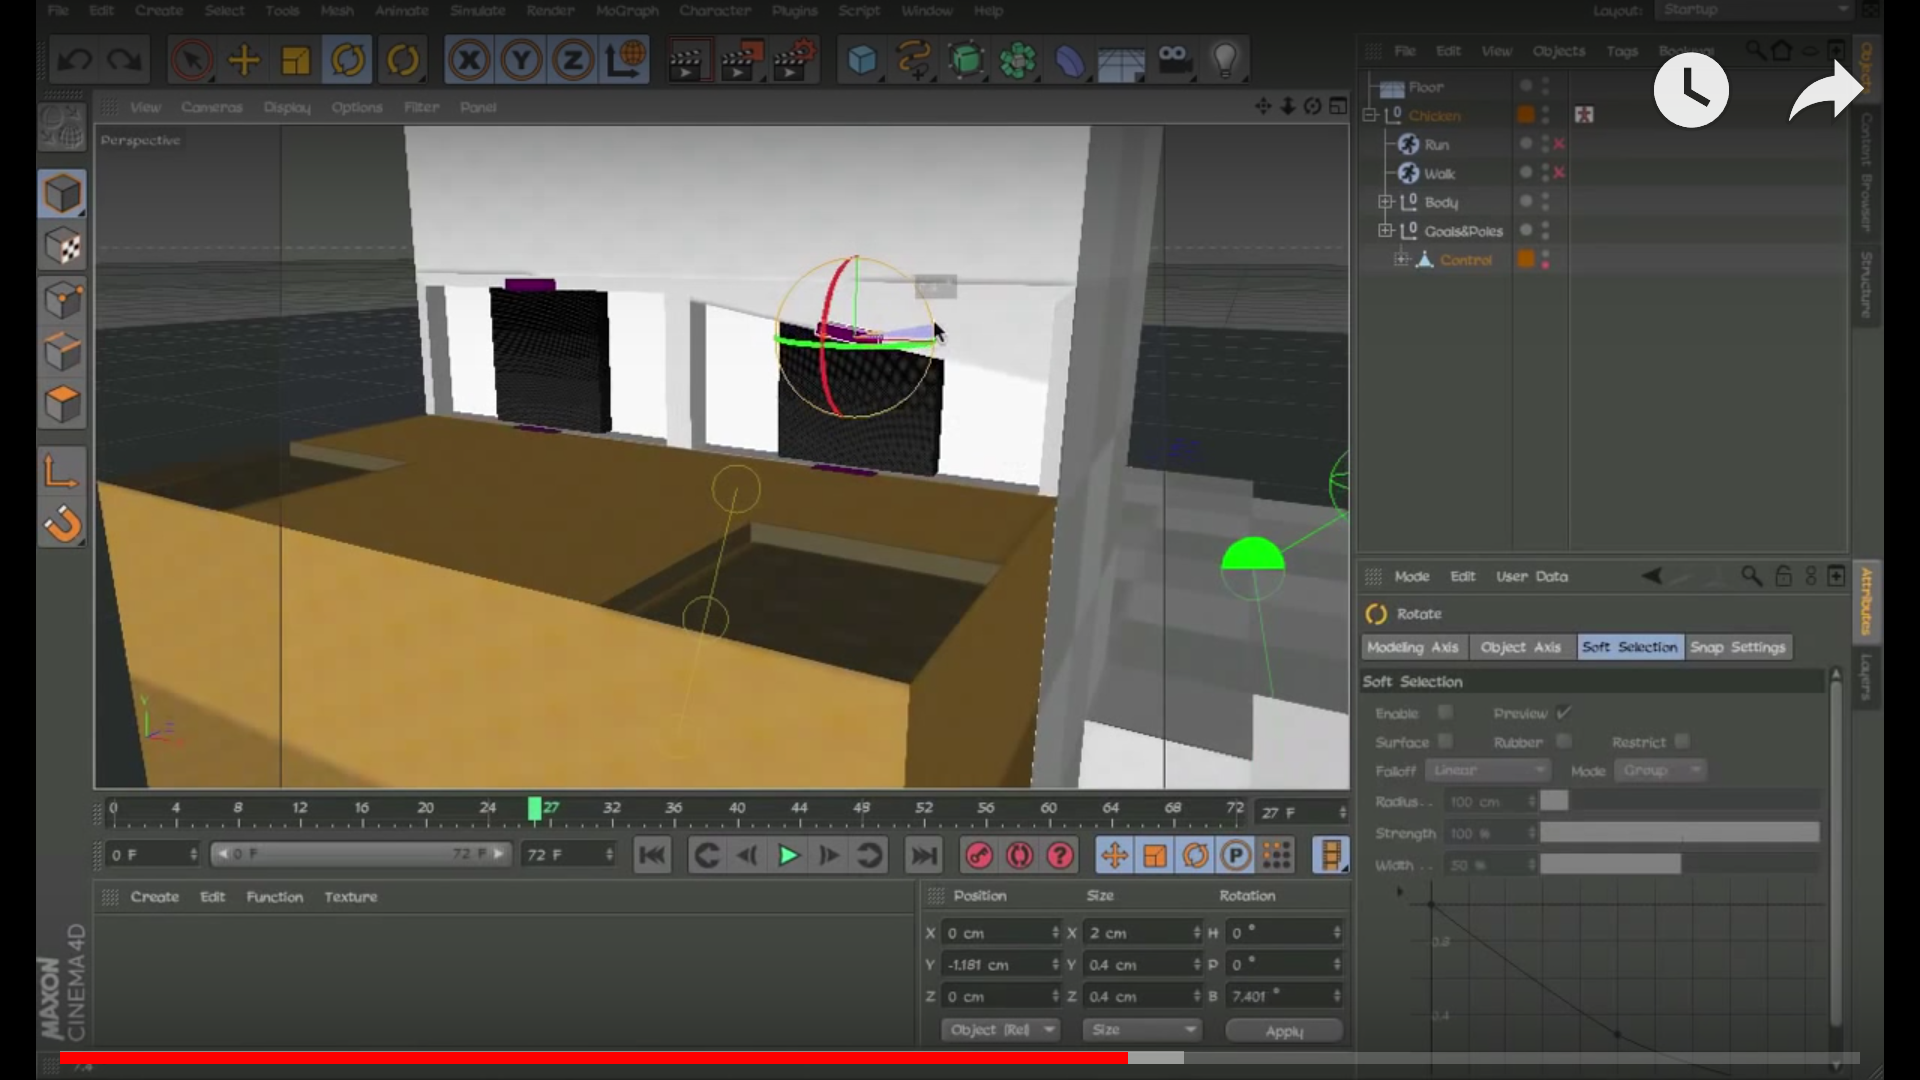Add a Cube primitive object

coord(861,61)
